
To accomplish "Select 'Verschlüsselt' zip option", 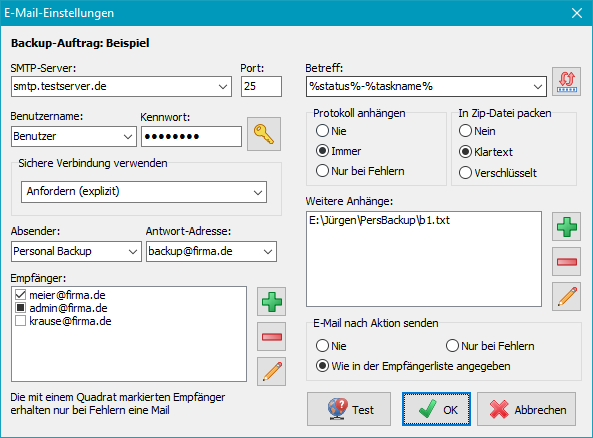I will pos(465,173).
